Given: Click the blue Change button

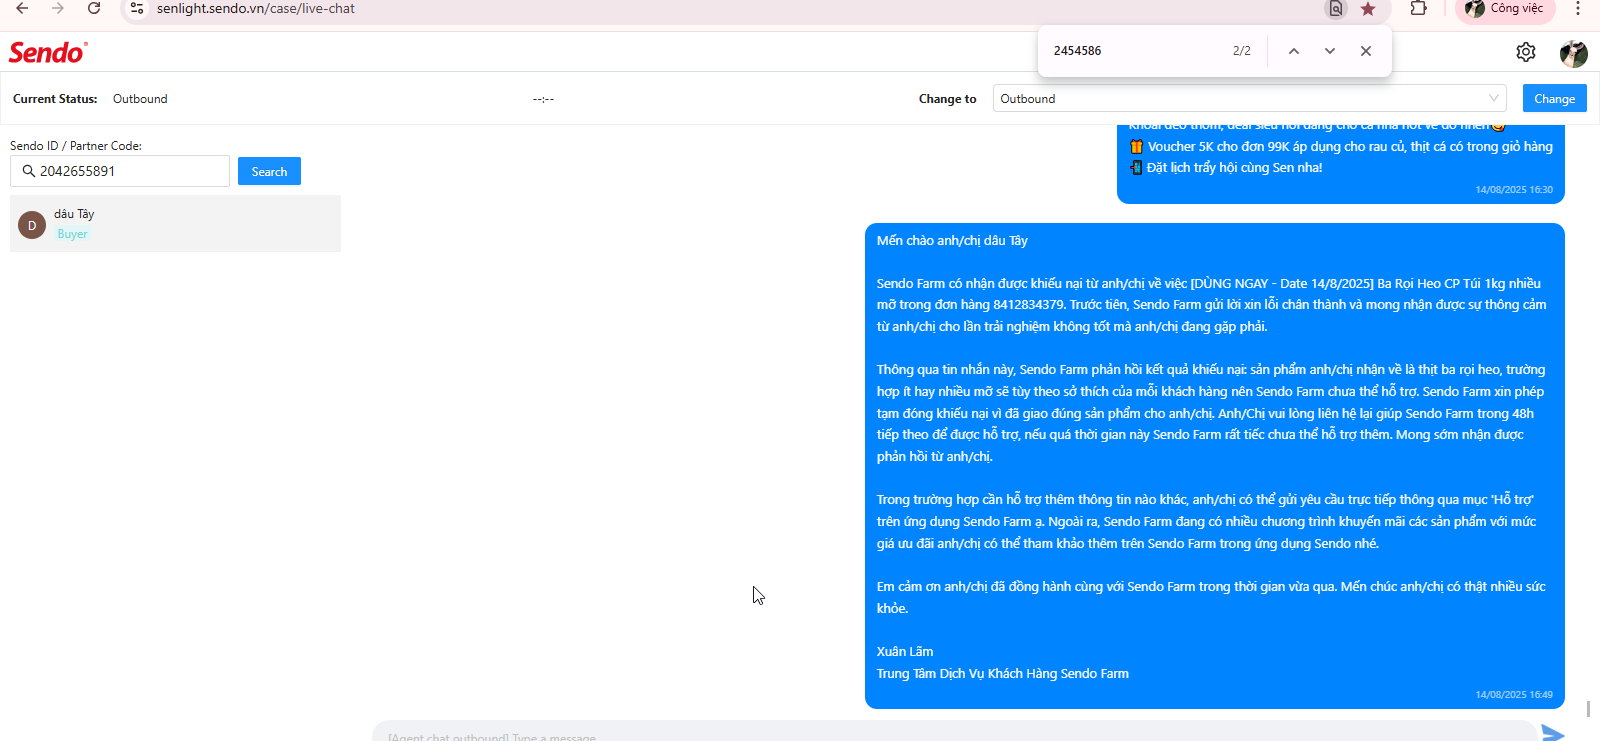Looking at the screenshot, I should tap(1555, 98).
